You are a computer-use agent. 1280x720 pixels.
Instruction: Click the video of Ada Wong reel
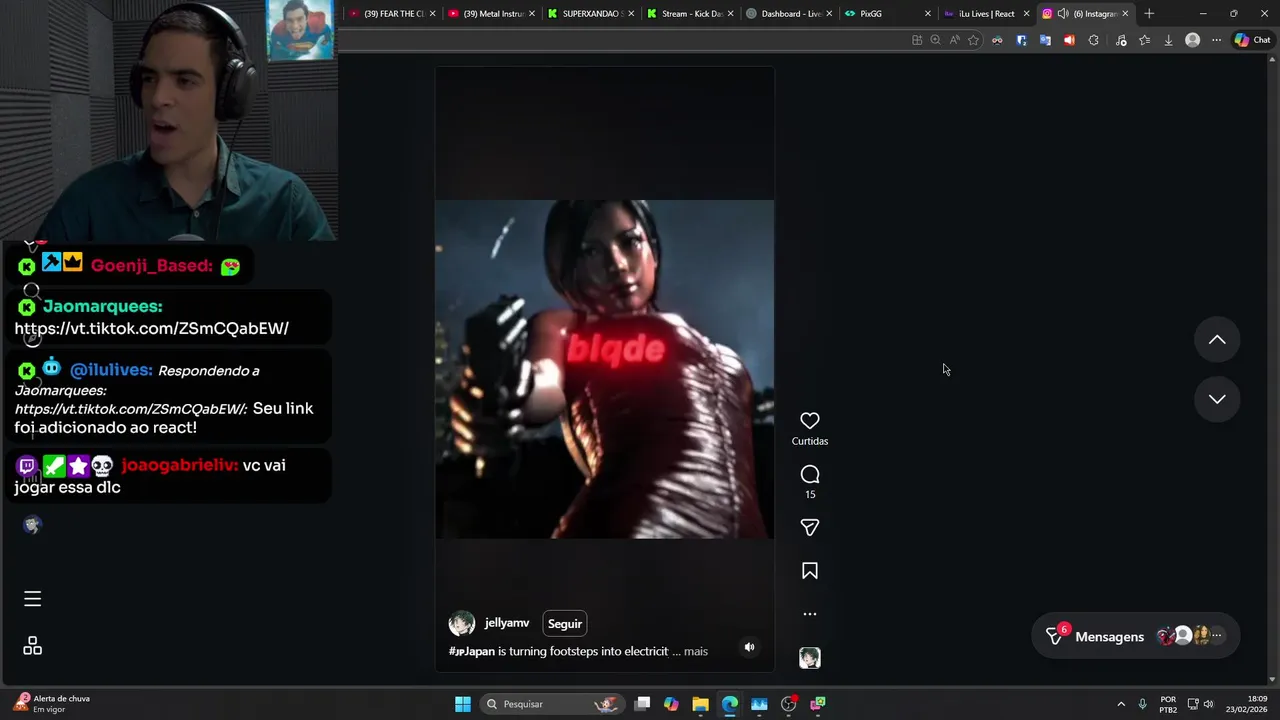tap(604, 369)
